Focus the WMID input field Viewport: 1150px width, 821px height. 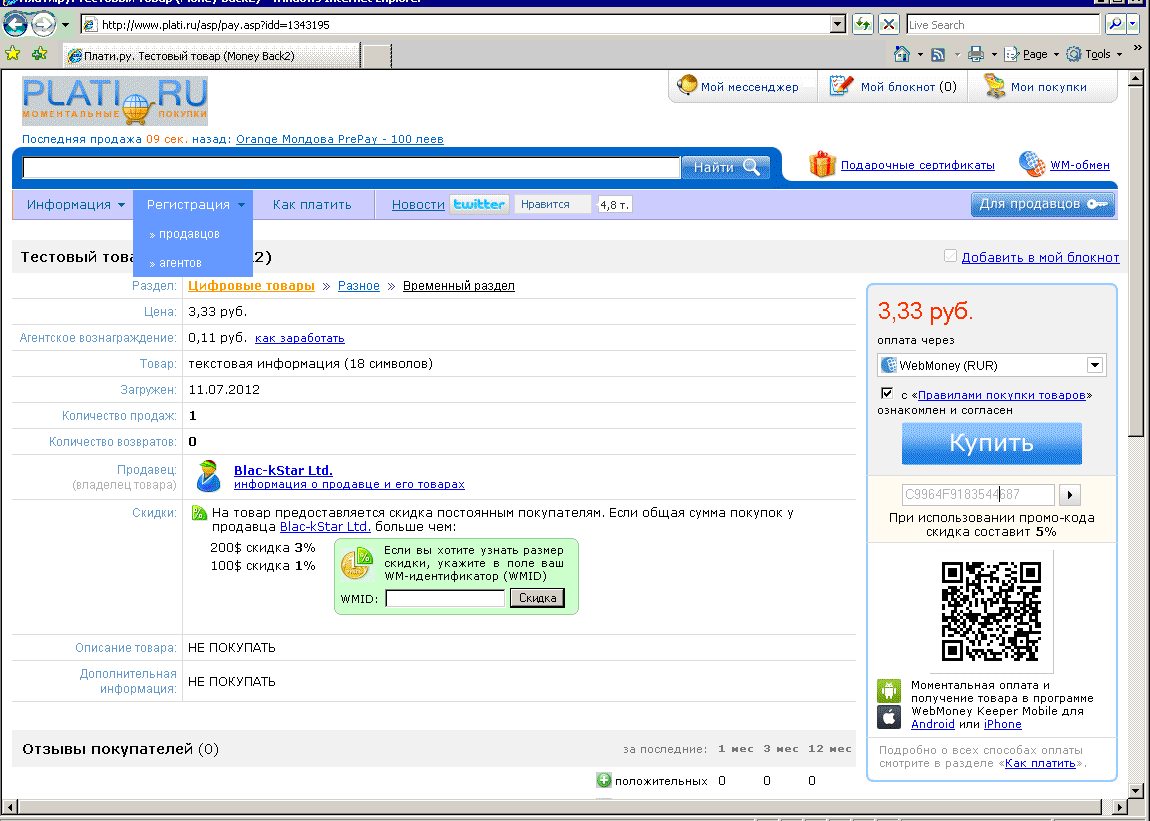click(445, 598)
